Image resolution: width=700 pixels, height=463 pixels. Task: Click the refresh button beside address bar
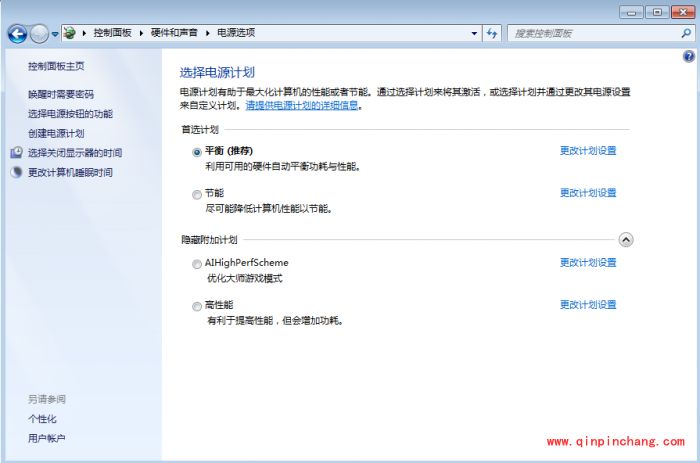pos(492,33)
